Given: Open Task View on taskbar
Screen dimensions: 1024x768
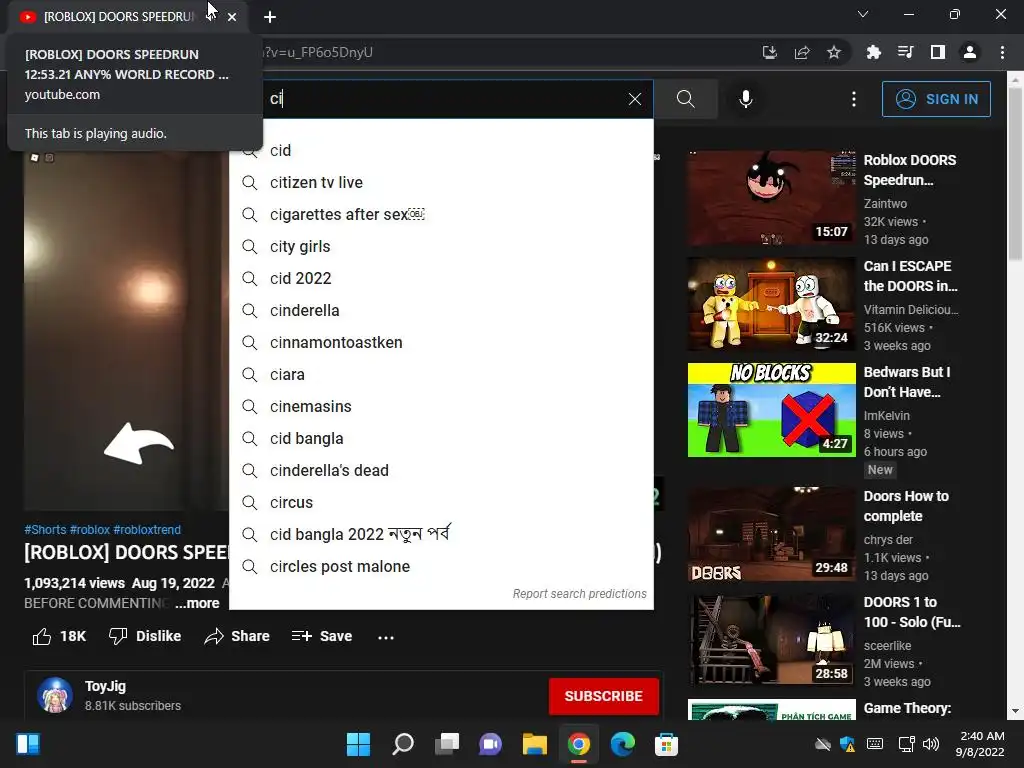Looking at the screenshot, I should (447, 744).
